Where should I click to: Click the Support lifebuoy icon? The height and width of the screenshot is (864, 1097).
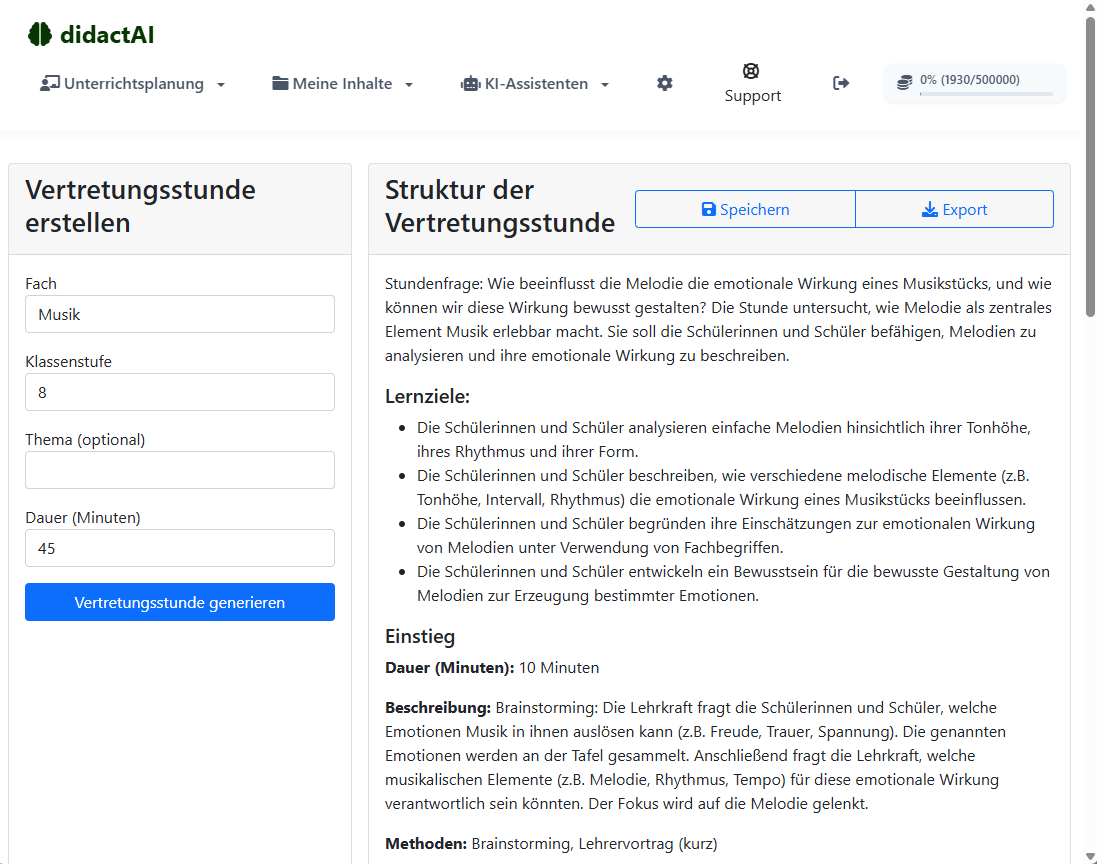[x=752, y=71]
